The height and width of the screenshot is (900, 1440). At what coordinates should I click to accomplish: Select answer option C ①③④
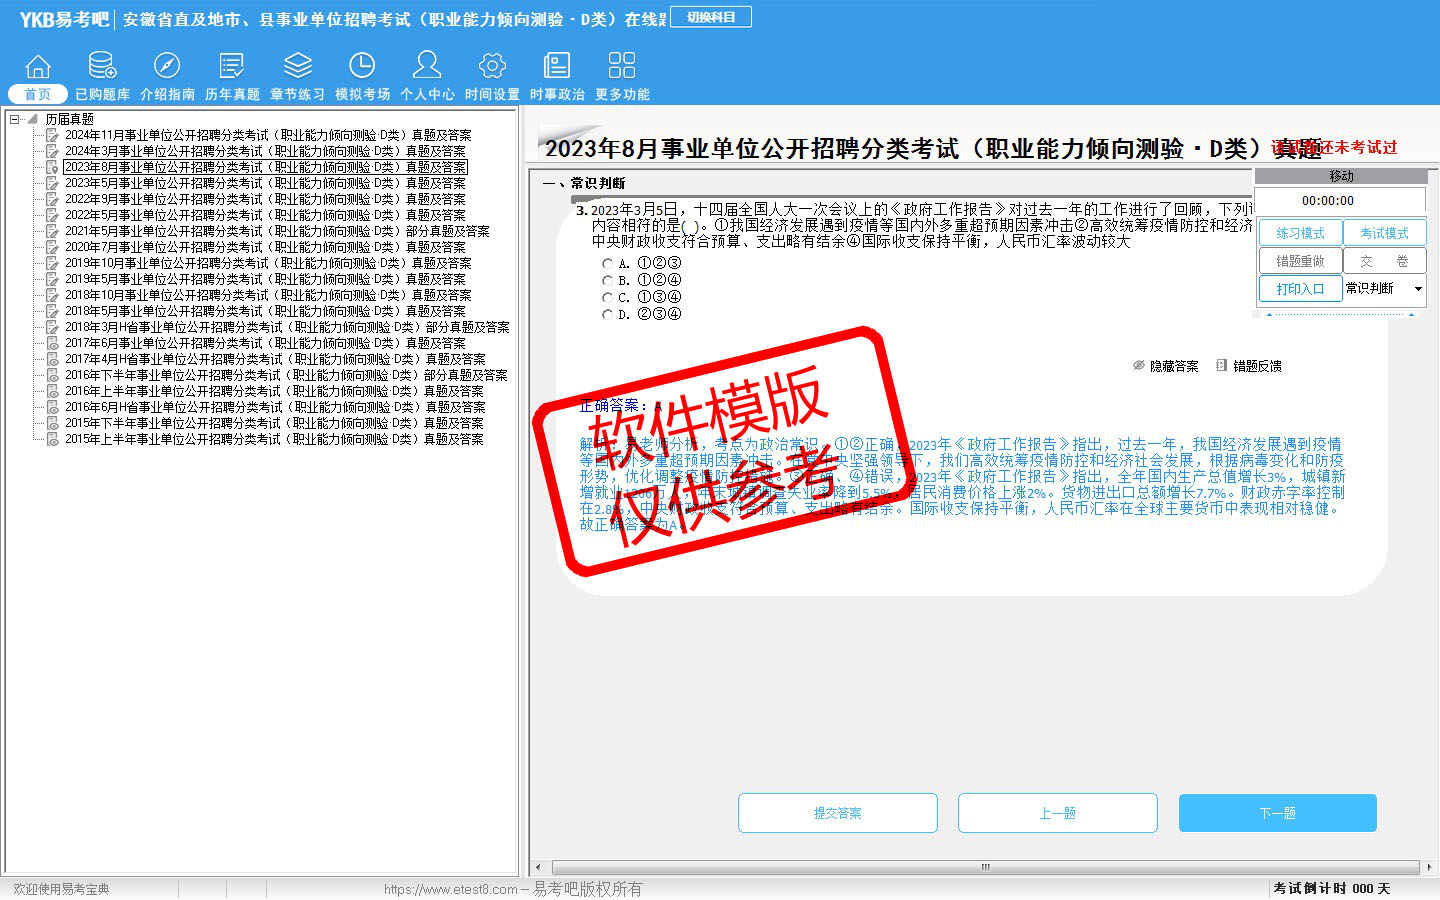click(x=607, y=297)
